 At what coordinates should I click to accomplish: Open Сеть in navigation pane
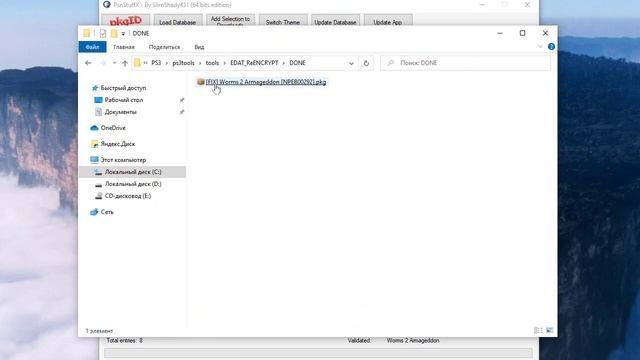tap(107, 212)
